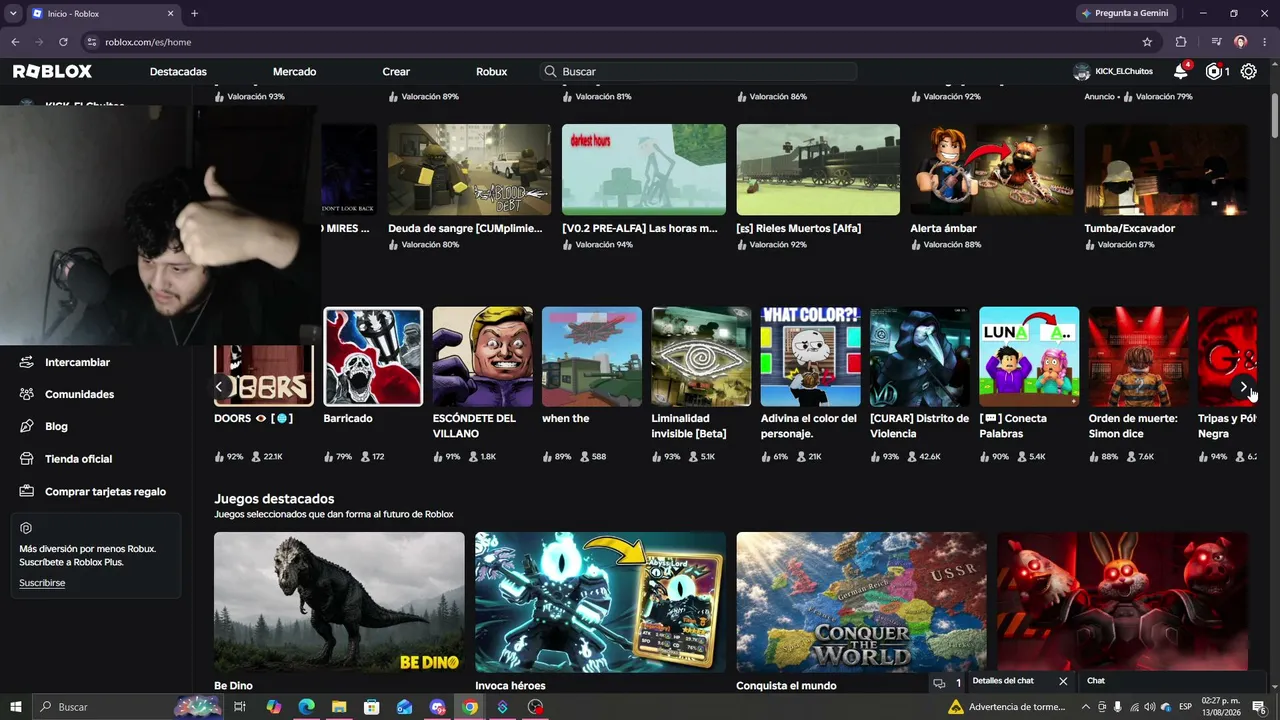Open the Chrome profile avatar

1241,42
